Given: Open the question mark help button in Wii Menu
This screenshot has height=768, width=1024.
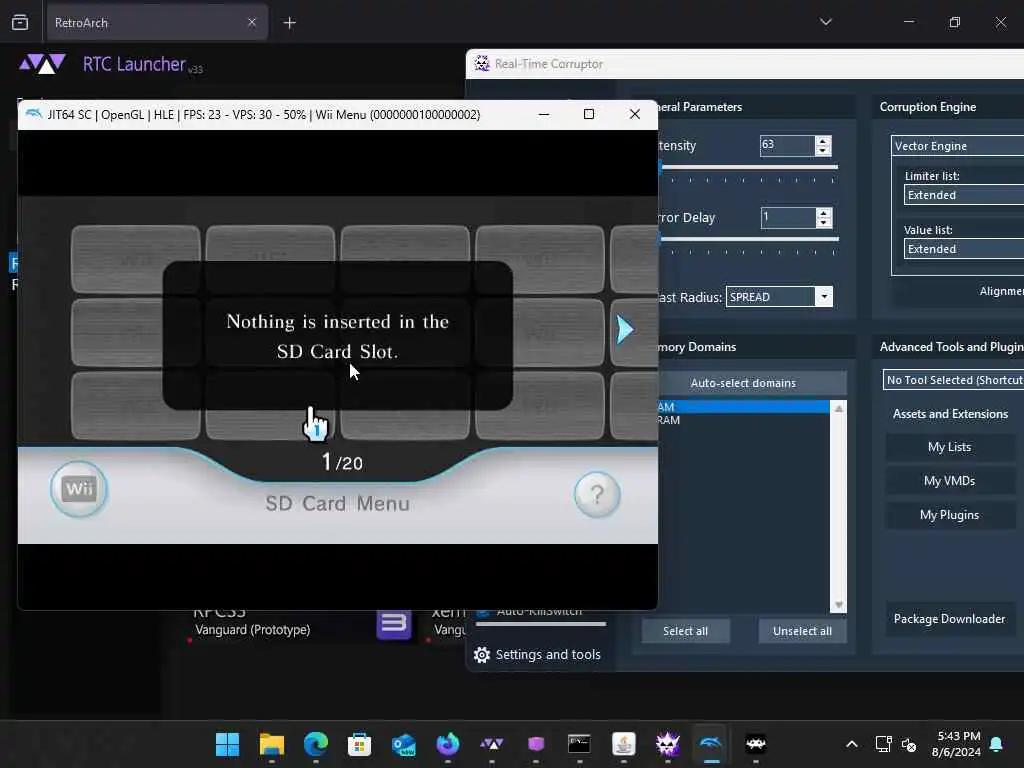Looking at the screenshot, I should (597, 494).
